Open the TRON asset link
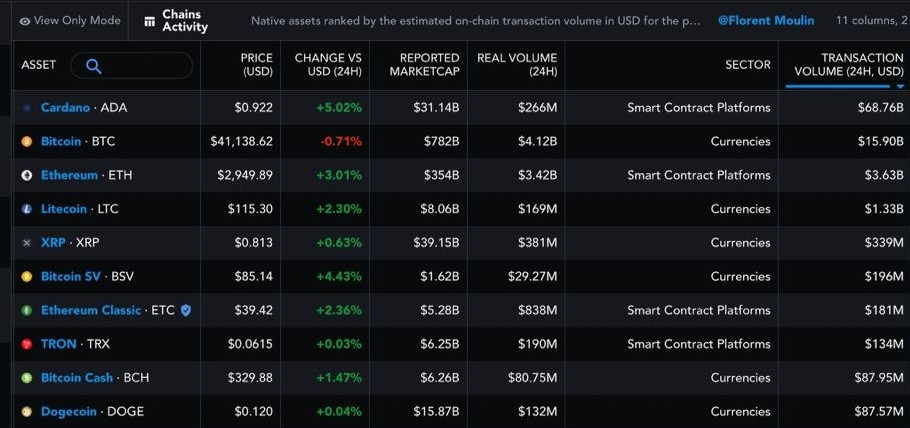 click(59, 344)
